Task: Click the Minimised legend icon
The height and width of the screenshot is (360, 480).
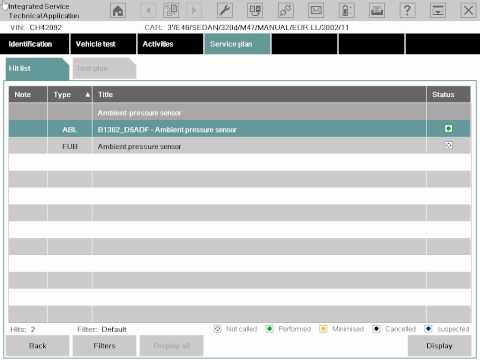Action: 323,329
